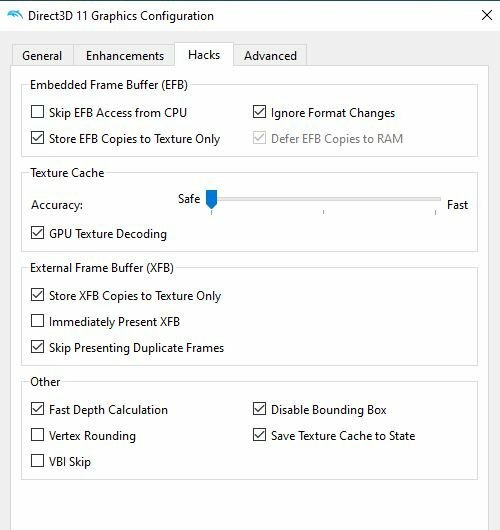Viewport: 500px width, 530px height.
Task: Click the Accuracy: label
Action: (x=57, y=205)
